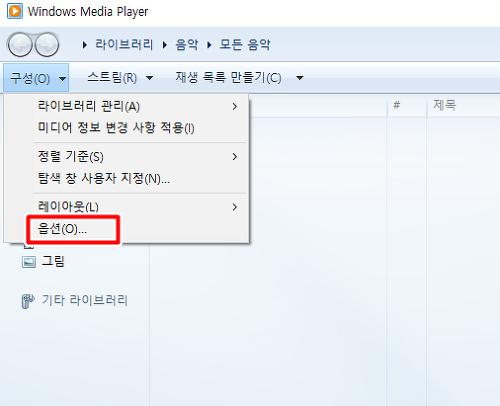Open 레이아웃(L) submenu
Image resolution: width=500 pixels, height=406 pixels.
point(127,207)
